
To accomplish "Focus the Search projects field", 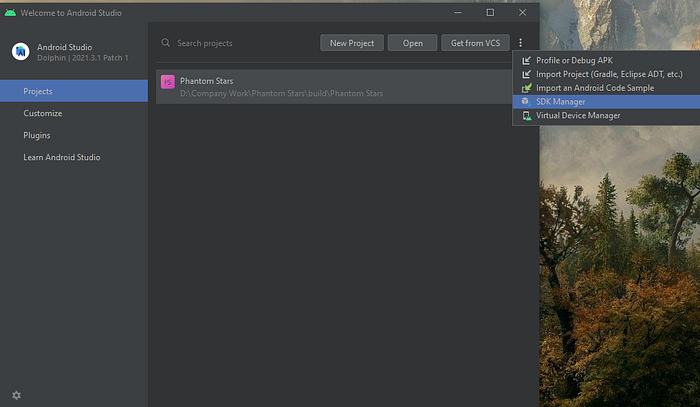I will tap(237, 43).
